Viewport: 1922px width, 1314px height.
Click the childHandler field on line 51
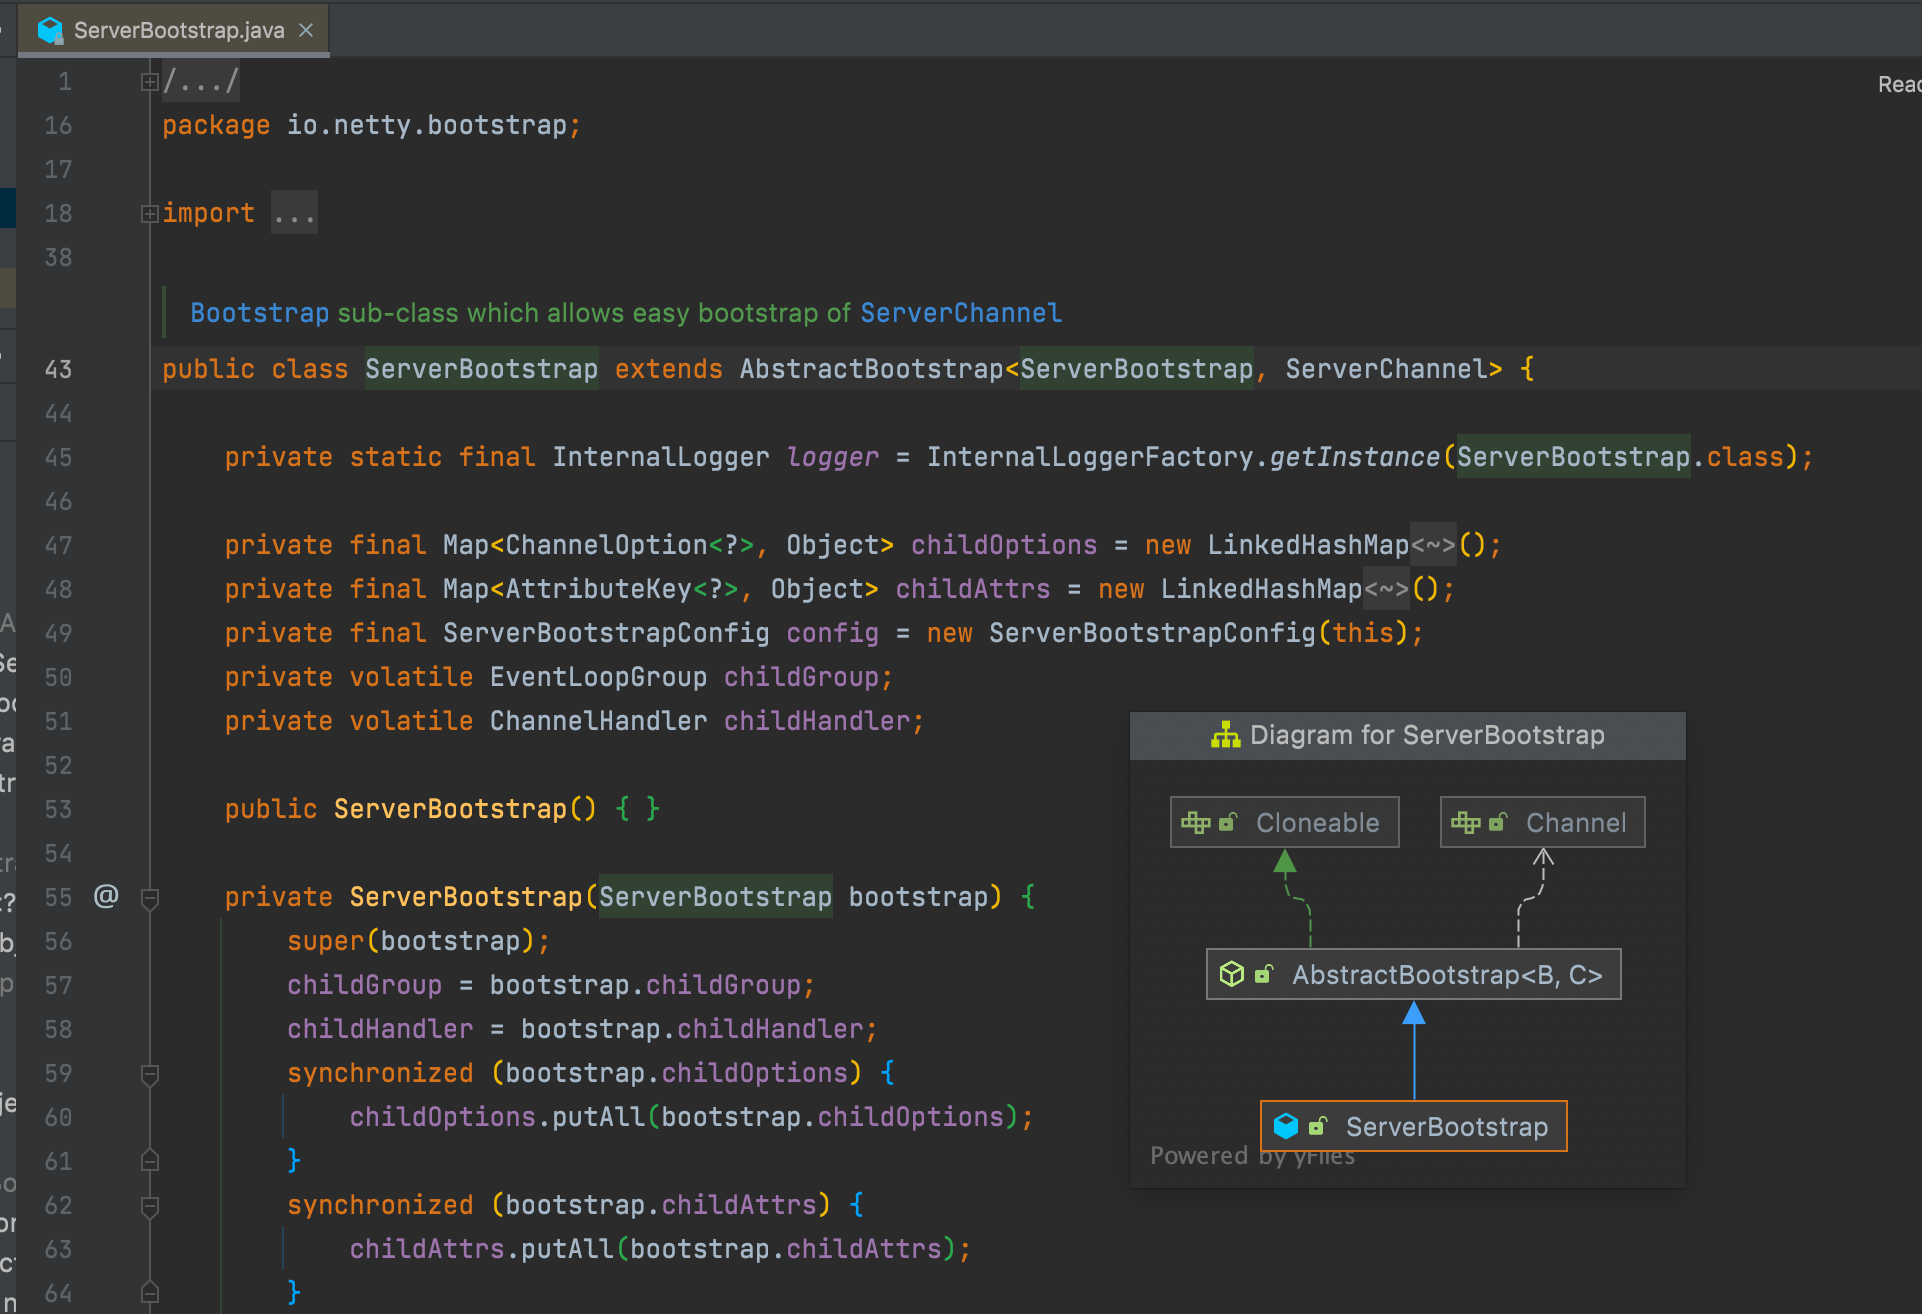click(817, 721)
